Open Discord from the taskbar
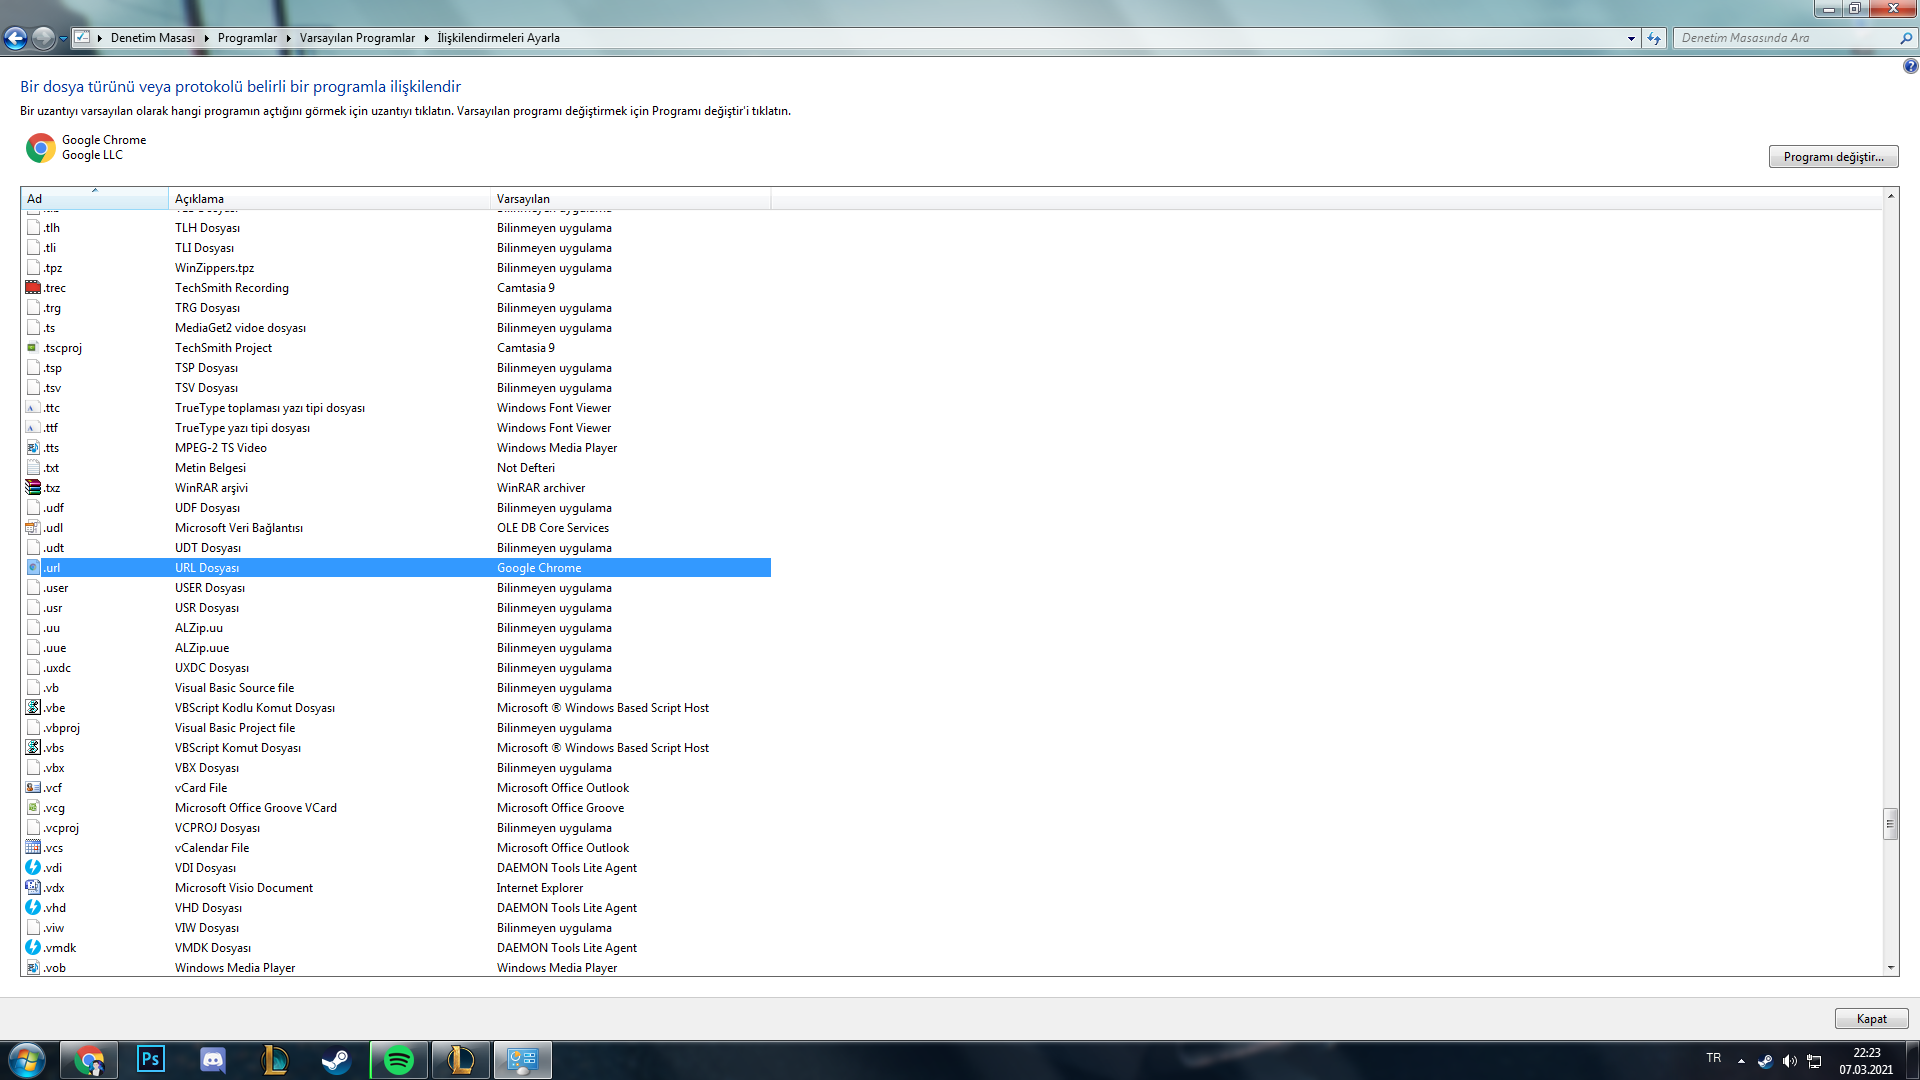Screen dimensions: 1920x1080 coord(213,1059)
